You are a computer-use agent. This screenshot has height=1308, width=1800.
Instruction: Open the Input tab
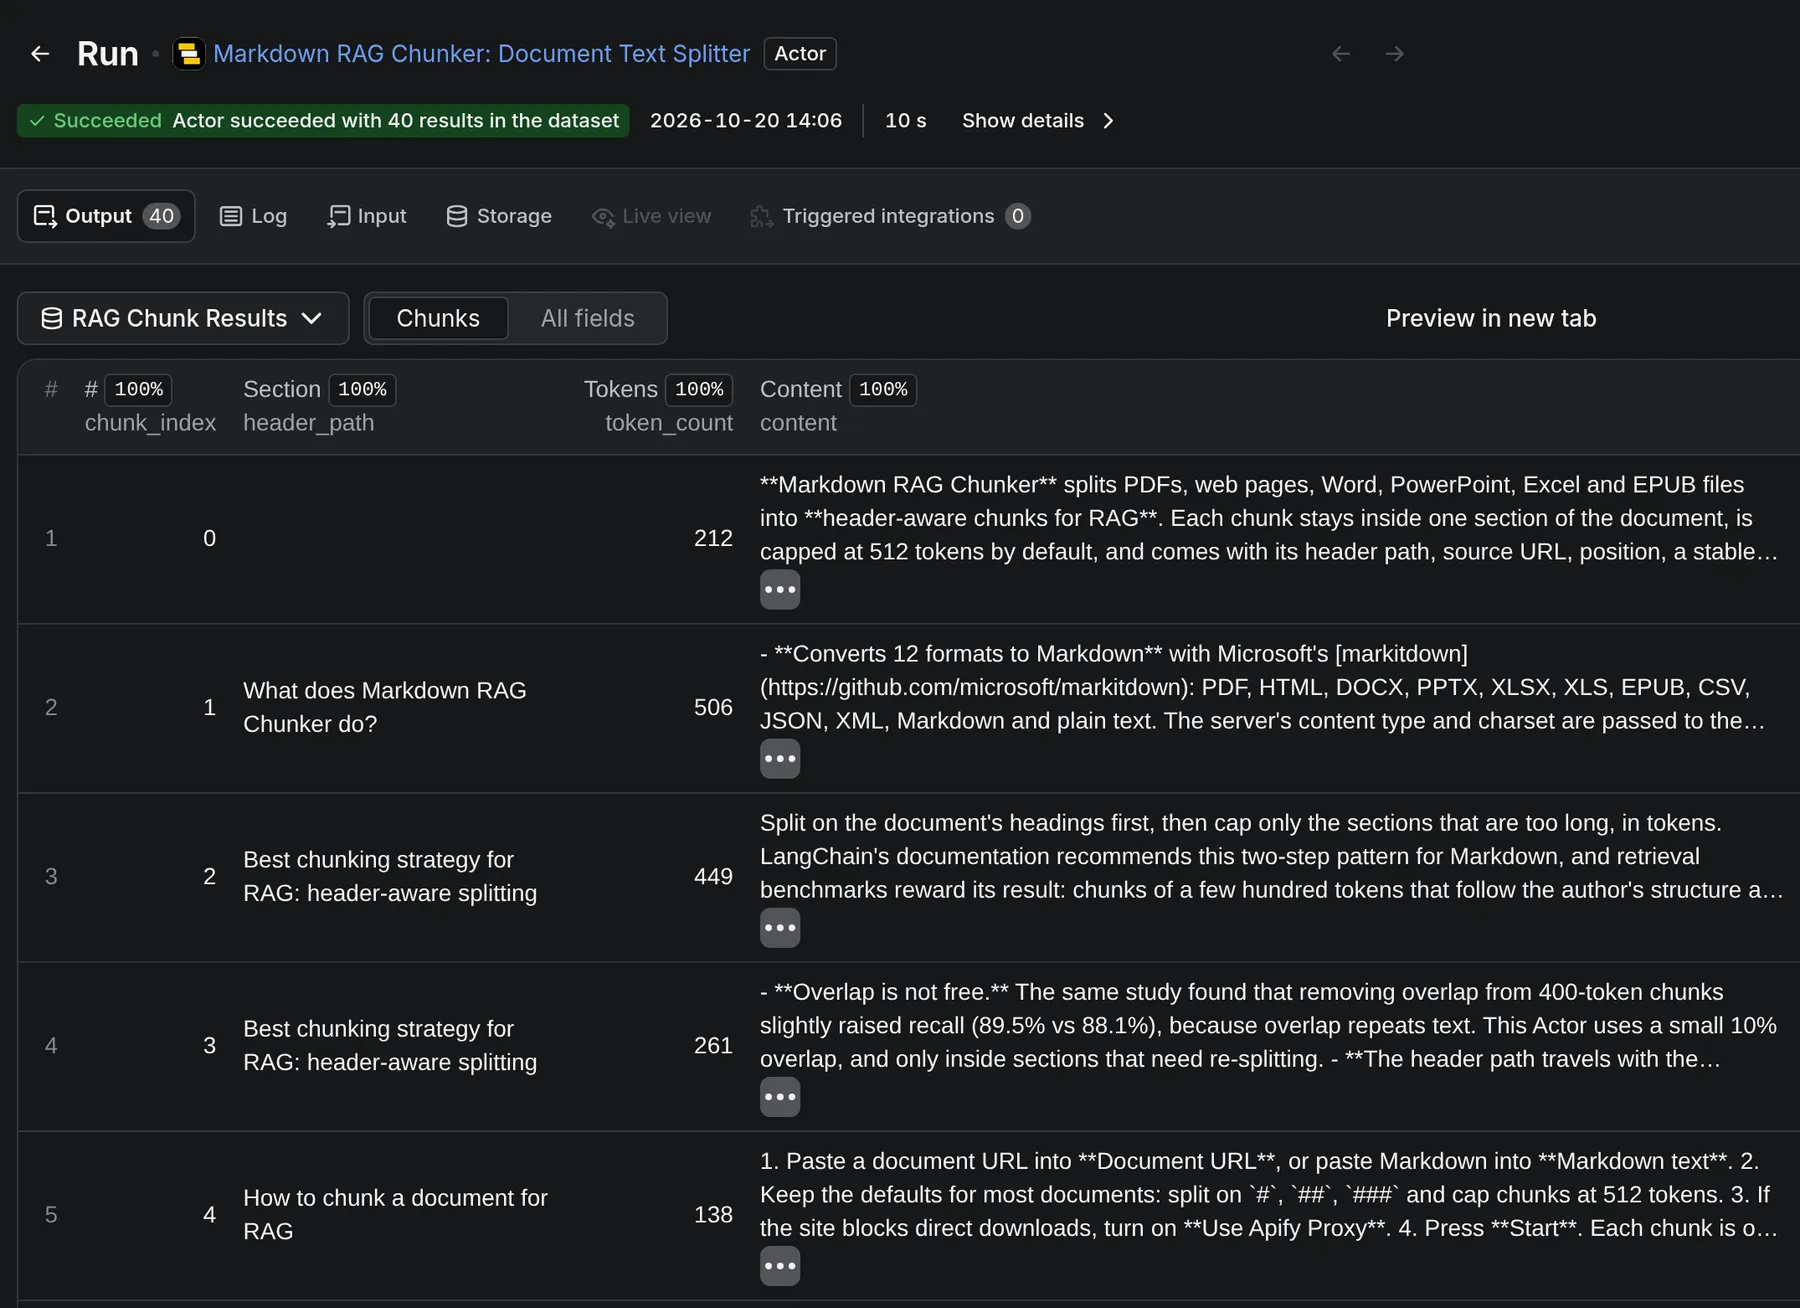point(367,216)
